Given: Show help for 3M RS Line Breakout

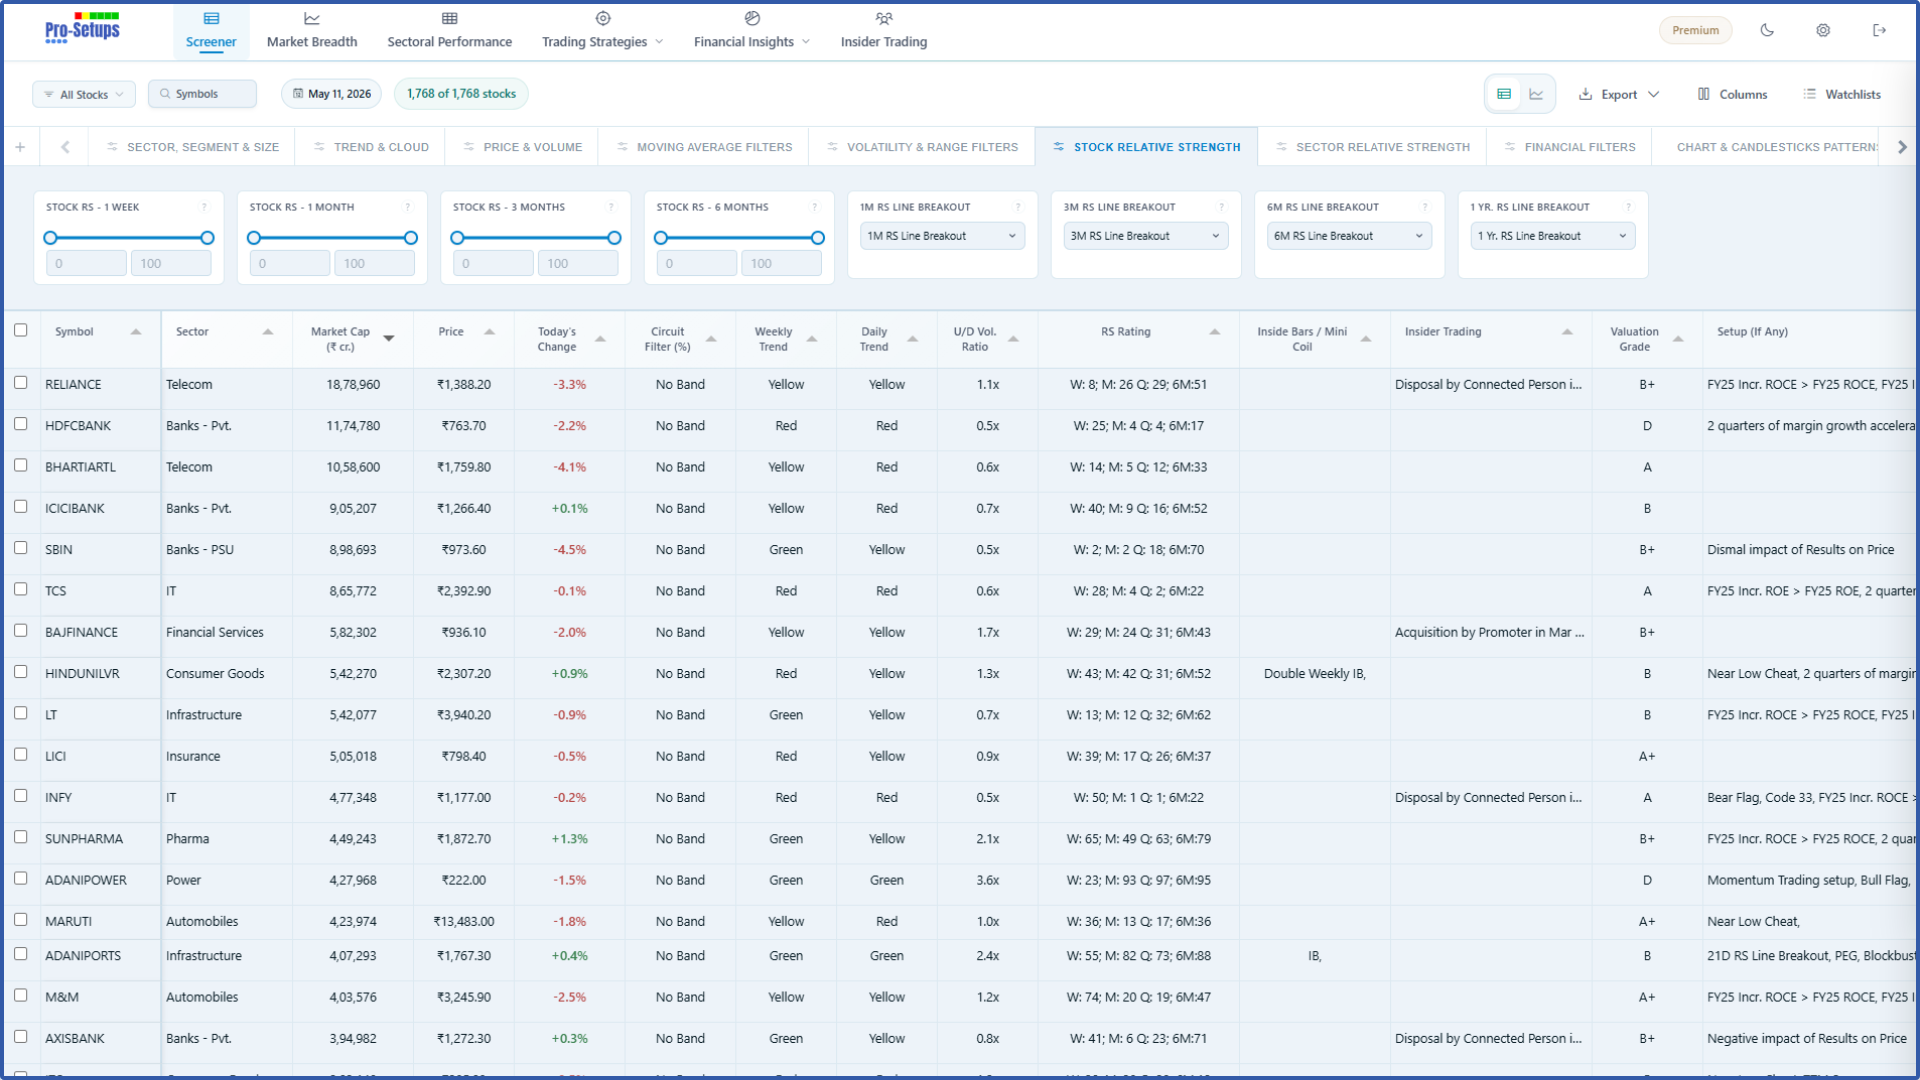Looking at the screenshot, I should (x=1221, y=207).
